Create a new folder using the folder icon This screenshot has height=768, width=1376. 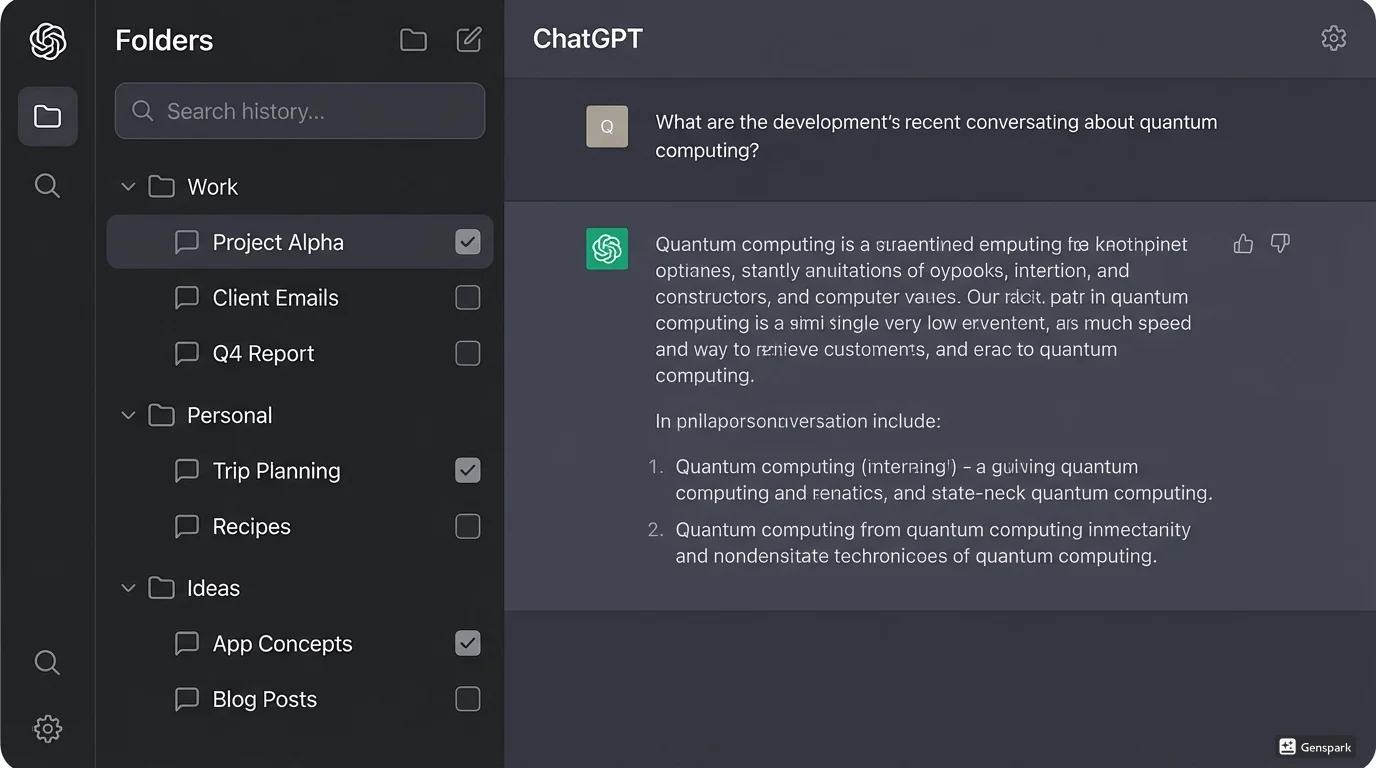pyautogui.click(x=413, y=39)
